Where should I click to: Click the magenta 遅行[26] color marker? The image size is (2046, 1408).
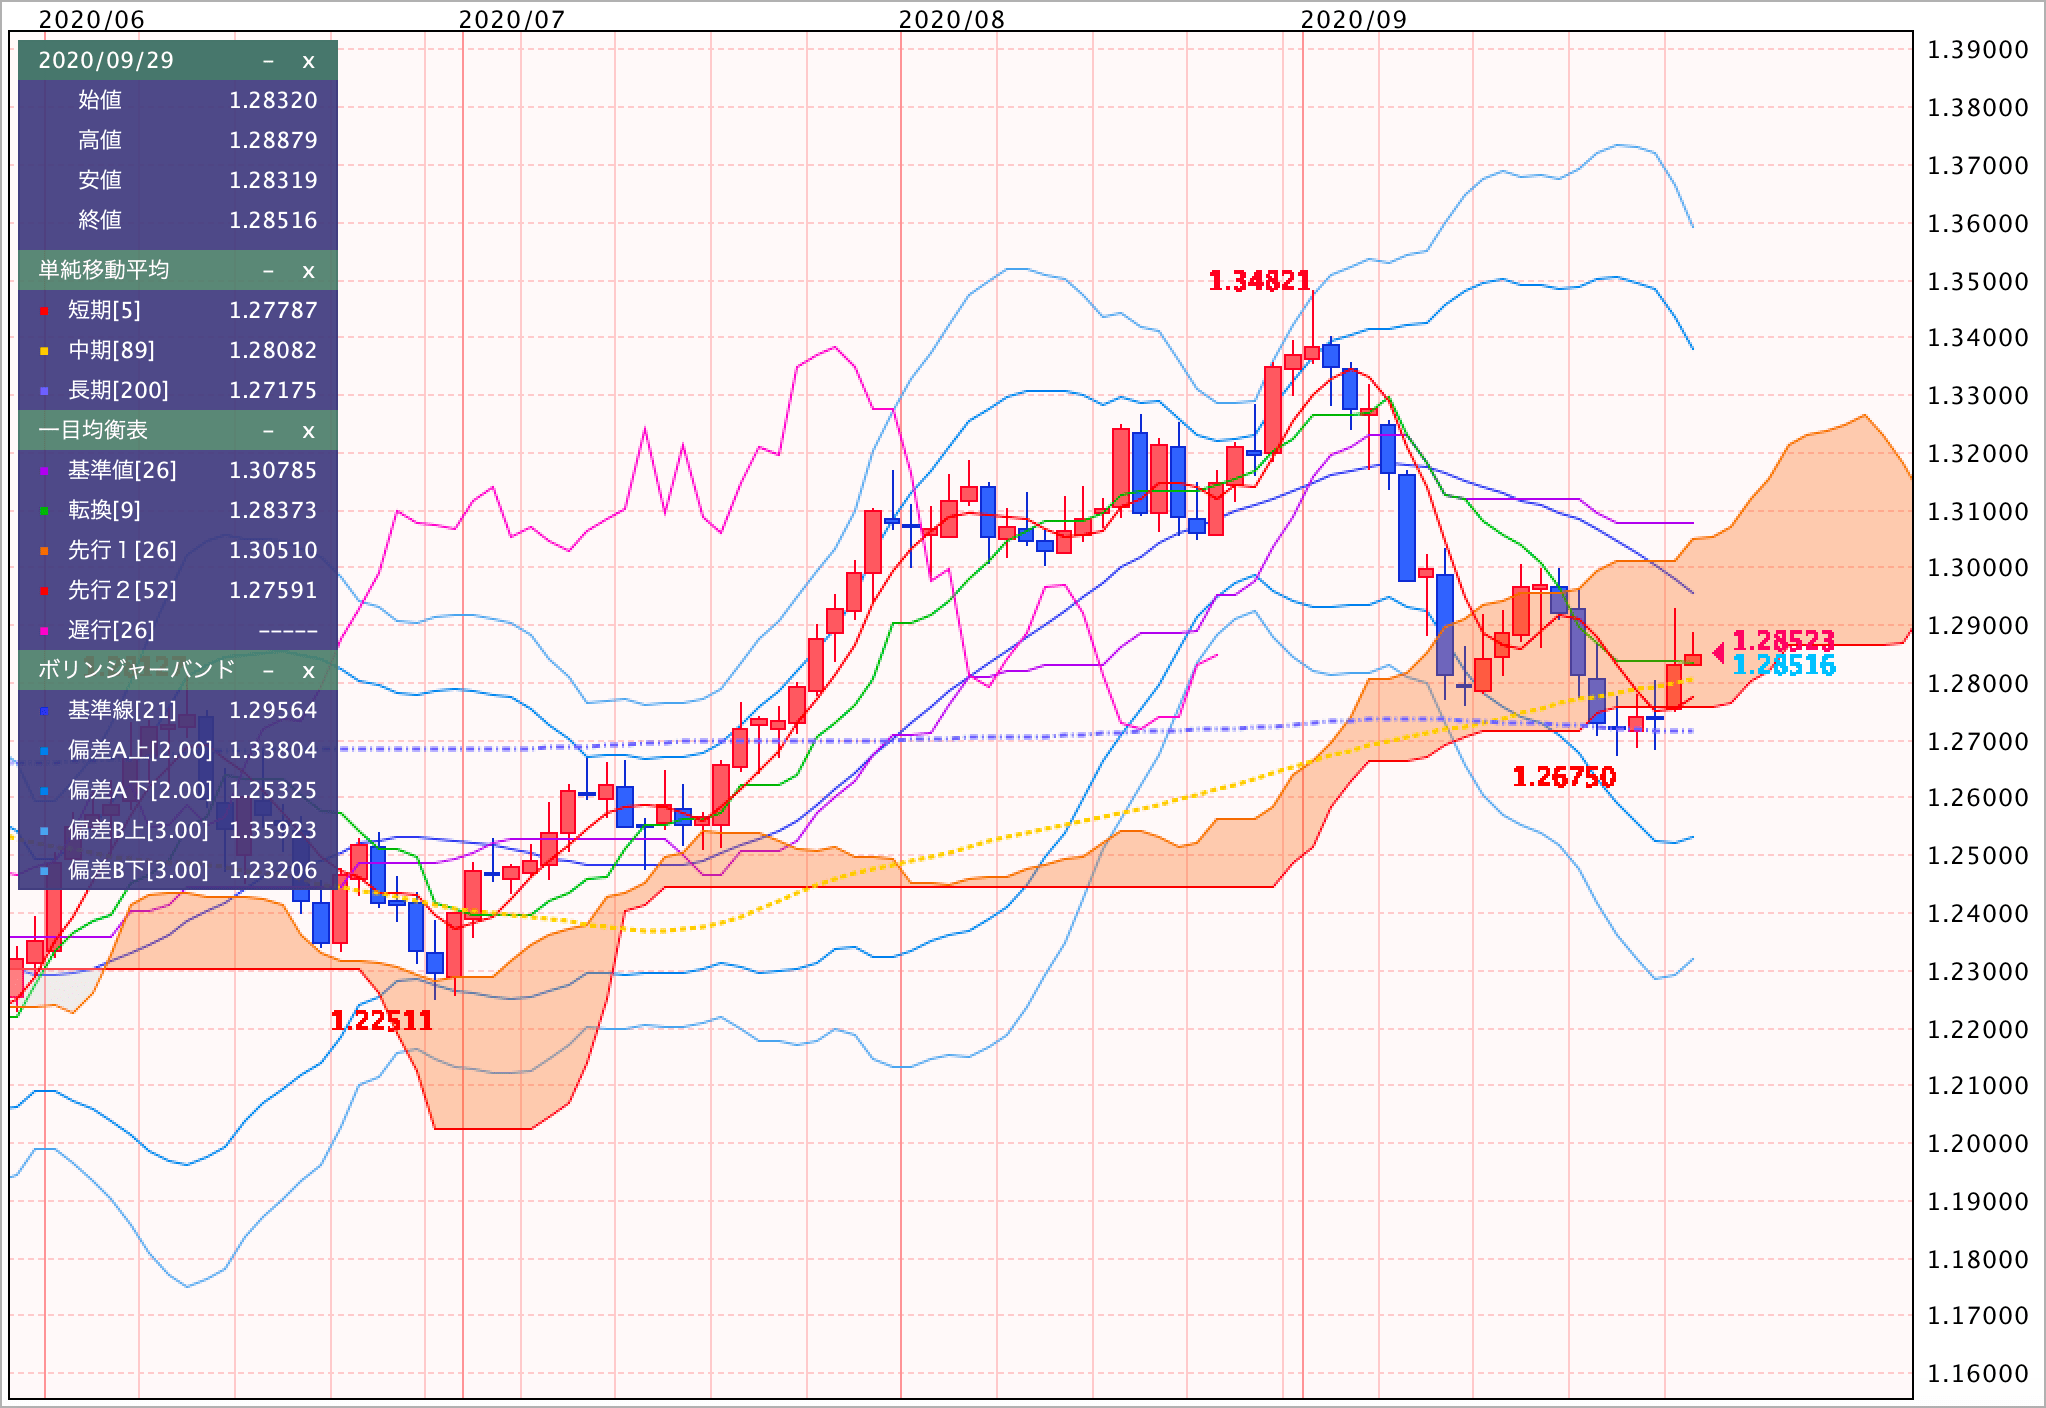pos(44,632)
